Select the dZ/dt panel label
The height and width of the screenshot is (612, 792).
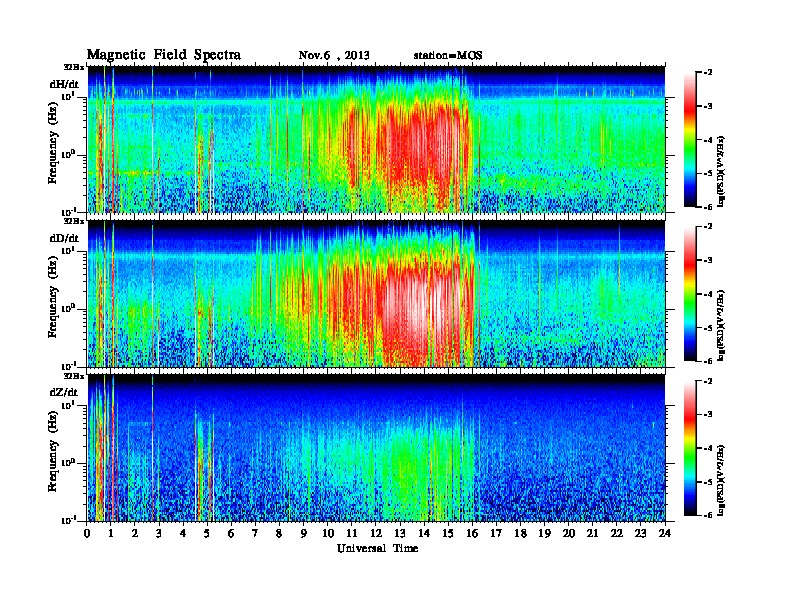64,392
